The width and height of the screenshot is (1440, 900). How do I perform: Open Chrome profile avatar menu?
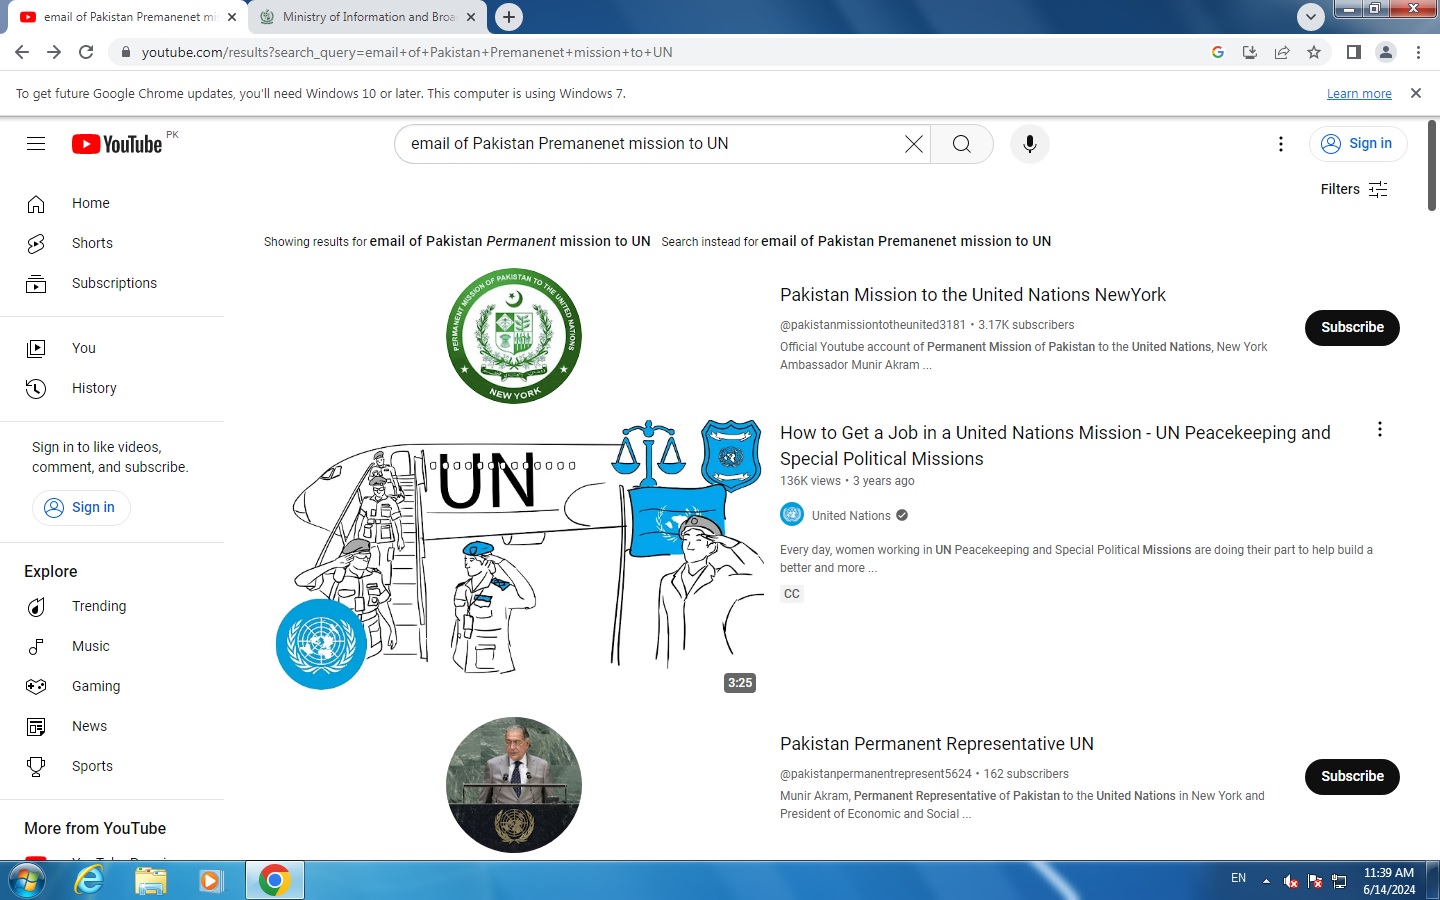point(1386,52)
